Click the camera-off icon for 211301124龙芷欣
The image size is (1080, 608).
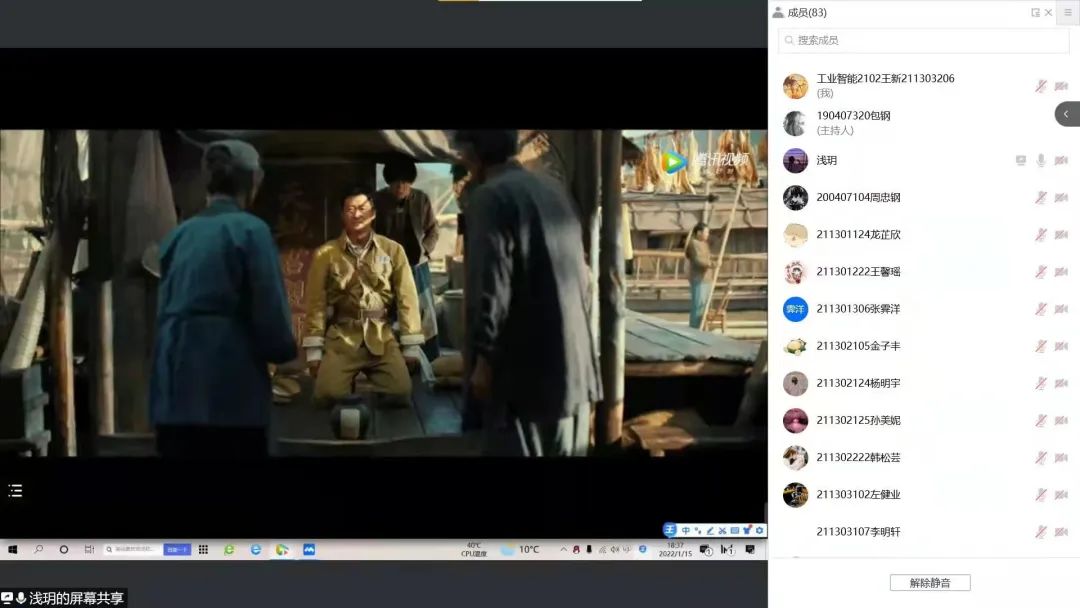[x=1061, y=235]
